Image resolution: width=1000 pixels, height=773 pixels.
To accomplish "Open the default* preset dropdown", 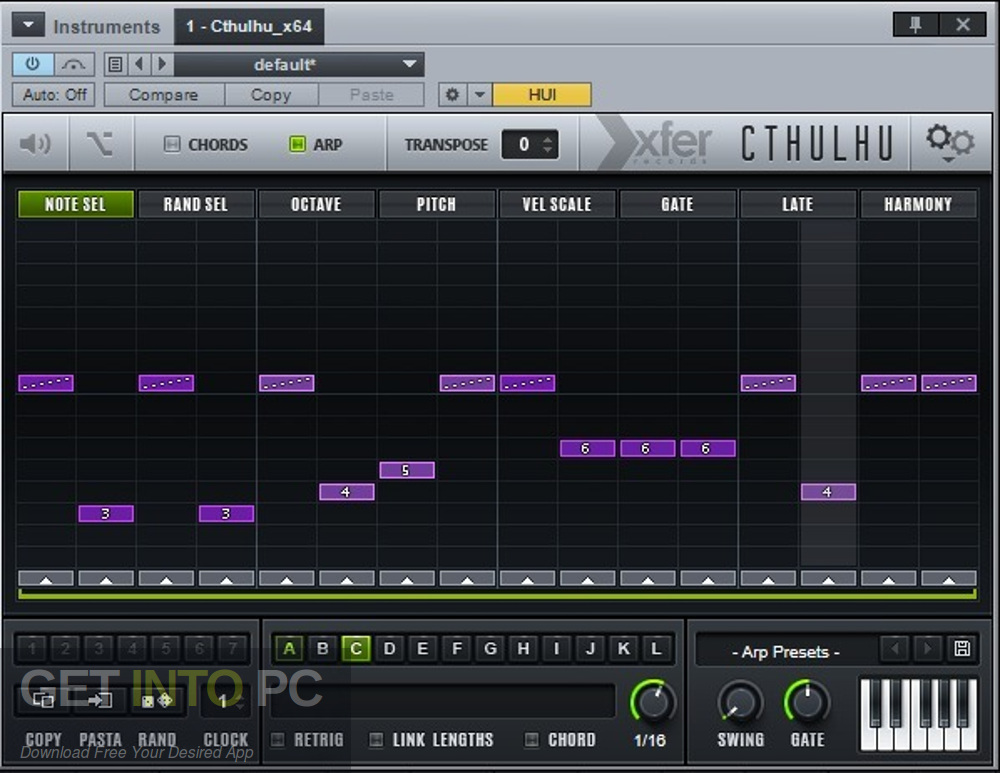I will point(299,64).
